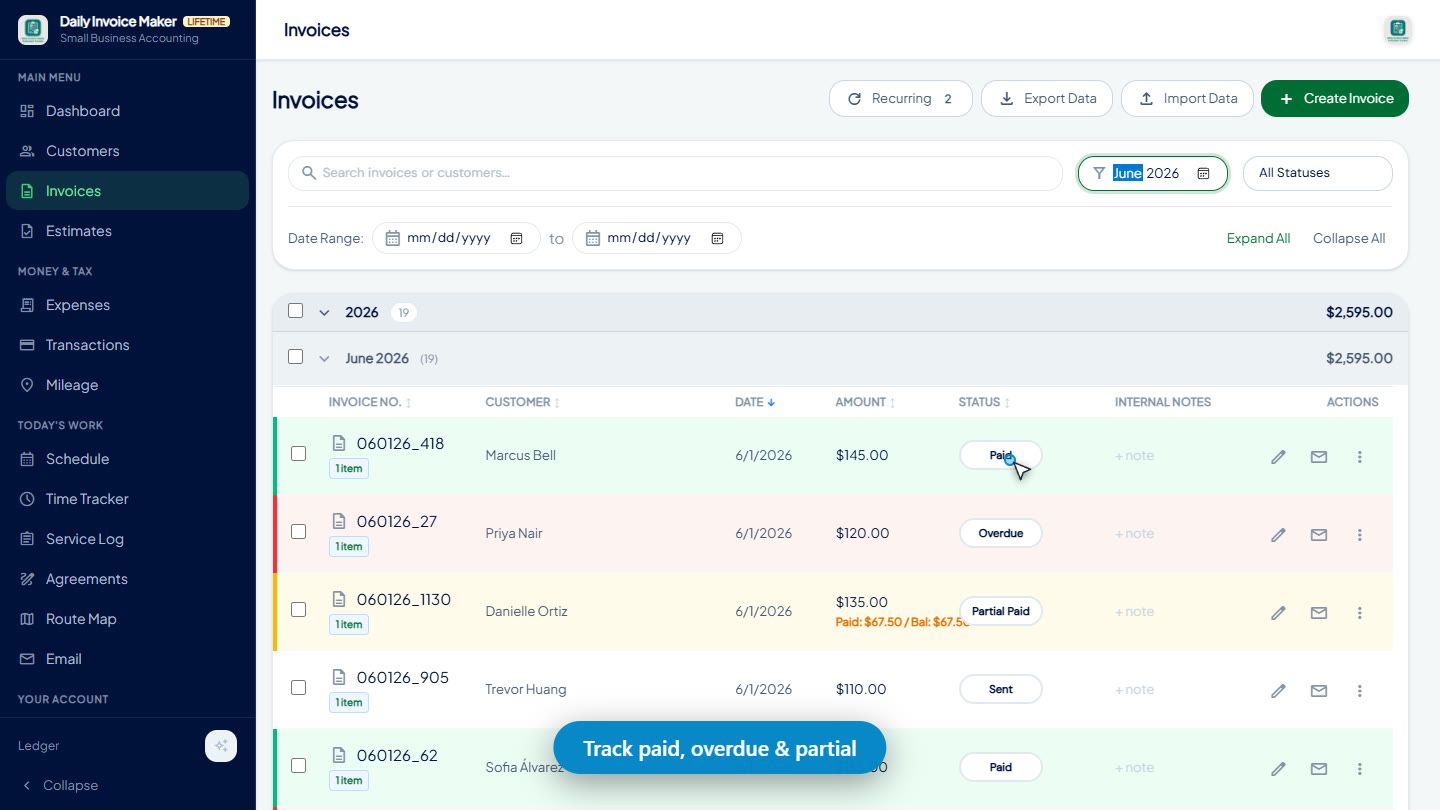
Task: Edit Trevor Huang invoice with pencil icon
Action: click(x=1278, y=691)
